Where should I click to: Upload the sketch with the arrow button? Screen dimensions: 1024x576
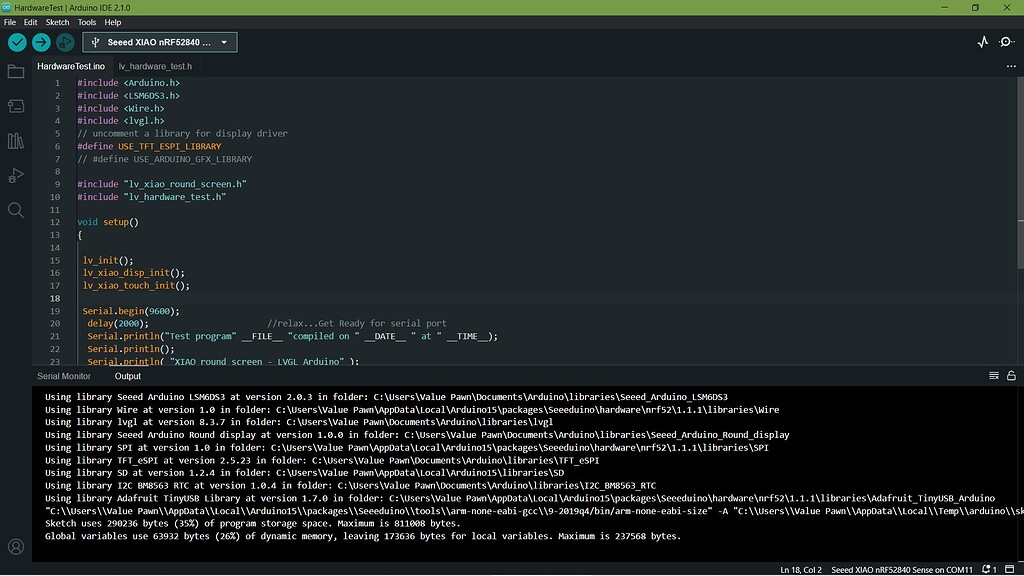41,42
